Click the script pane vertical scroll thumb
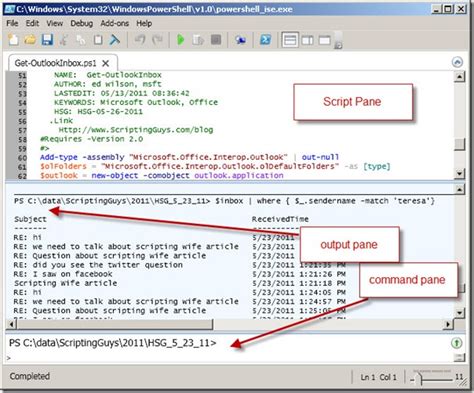 coord(460,144)
